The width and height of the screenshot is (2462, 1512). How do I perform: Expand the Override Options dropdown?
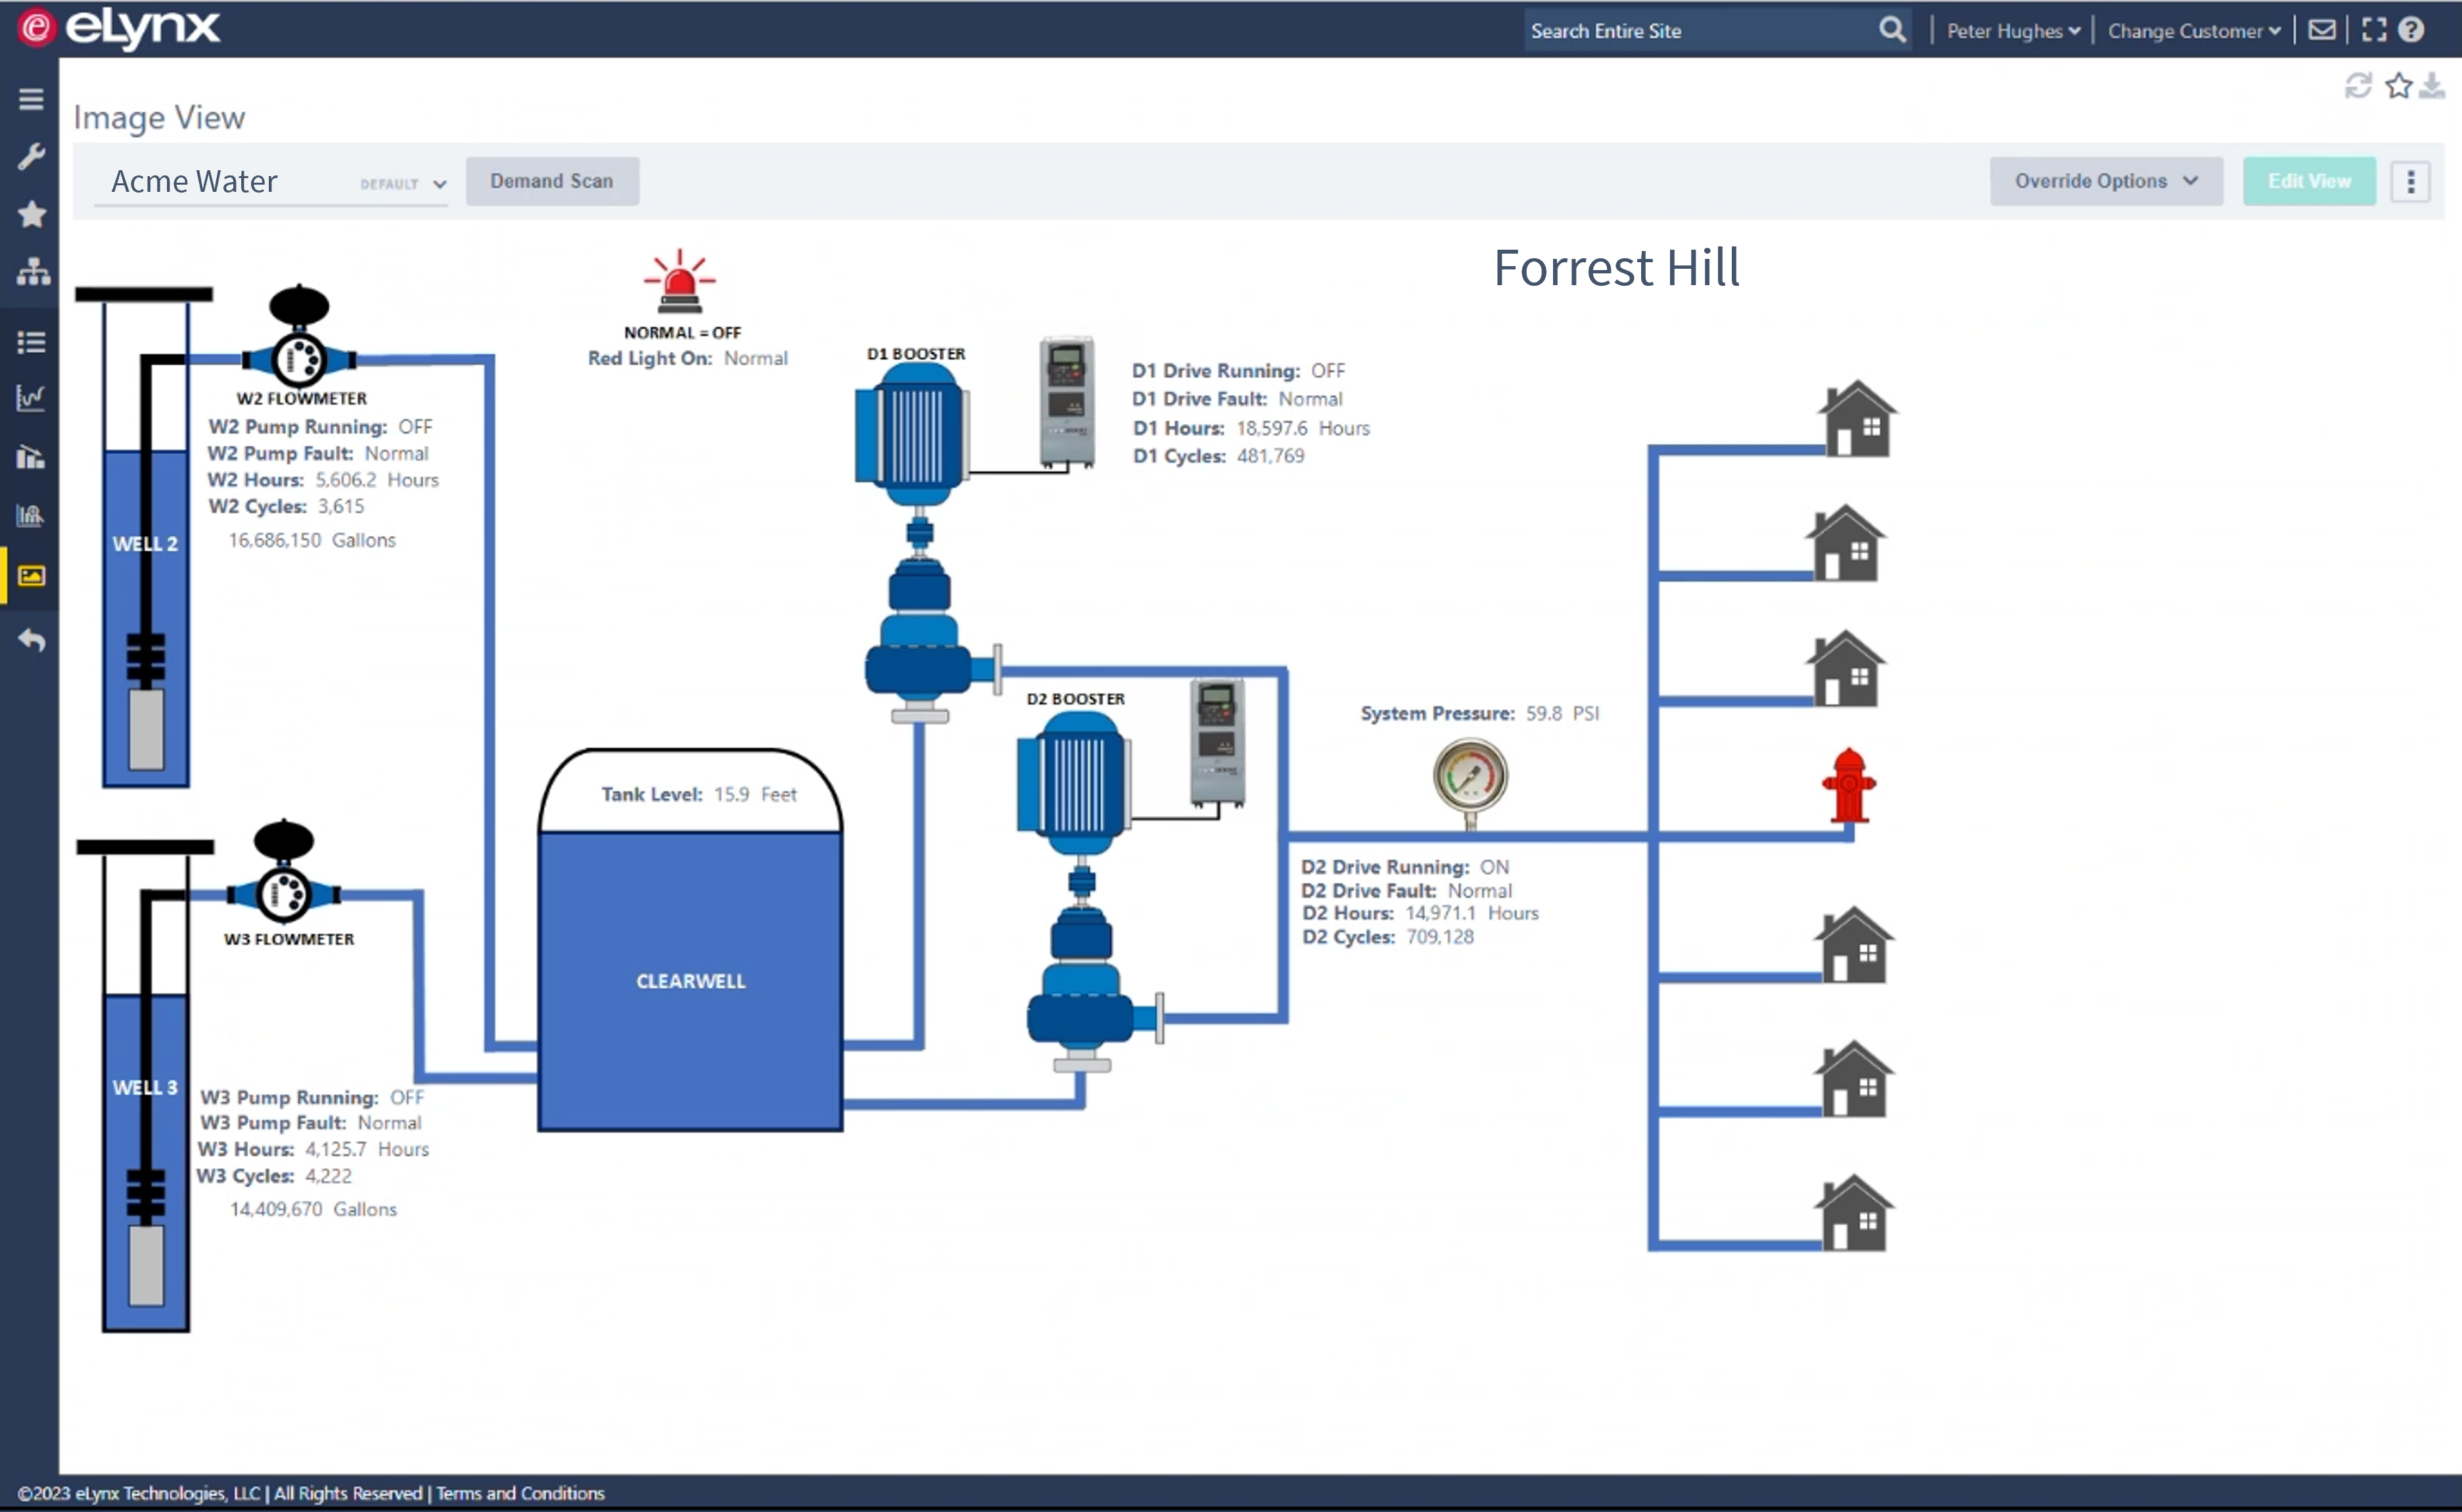click(x=2105, y=181)
